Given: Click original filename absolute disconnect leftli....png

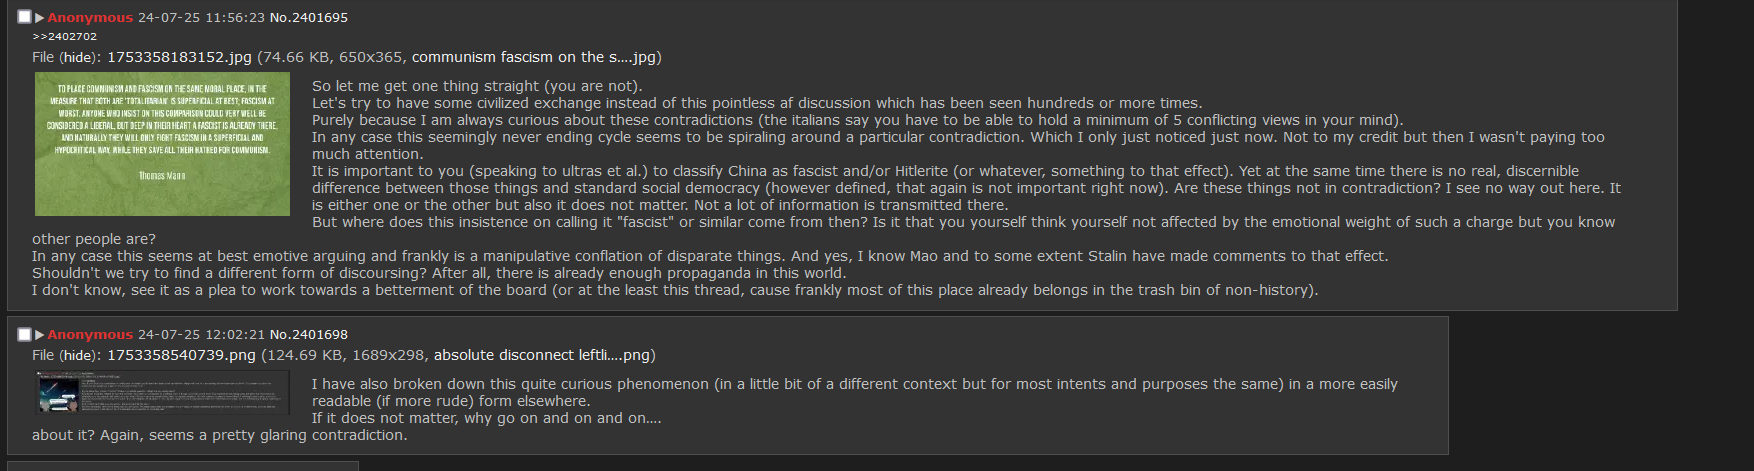Looking at the screenshot, I should click(541, 355).
